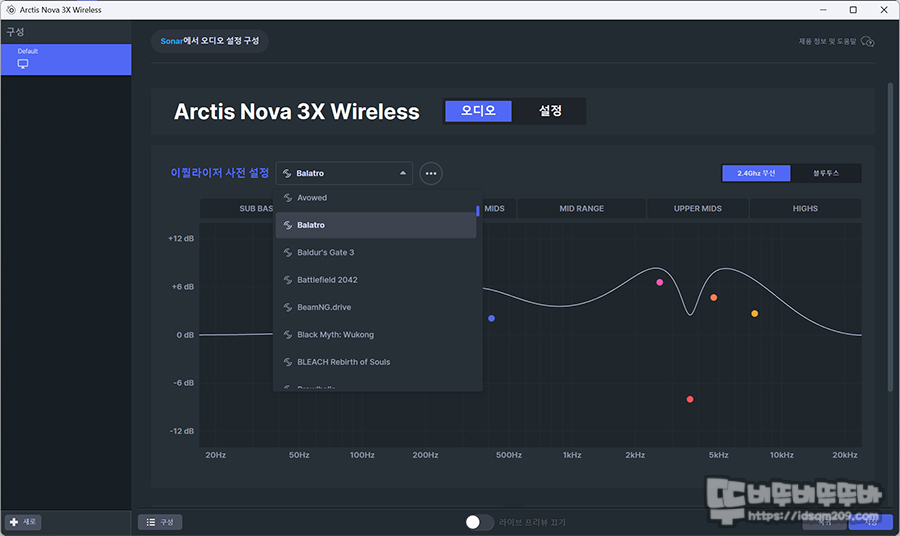Switch to the 오디오 tab
This screenshot has height=536, width=900.
pyautogui.click(x=478, y=111)
